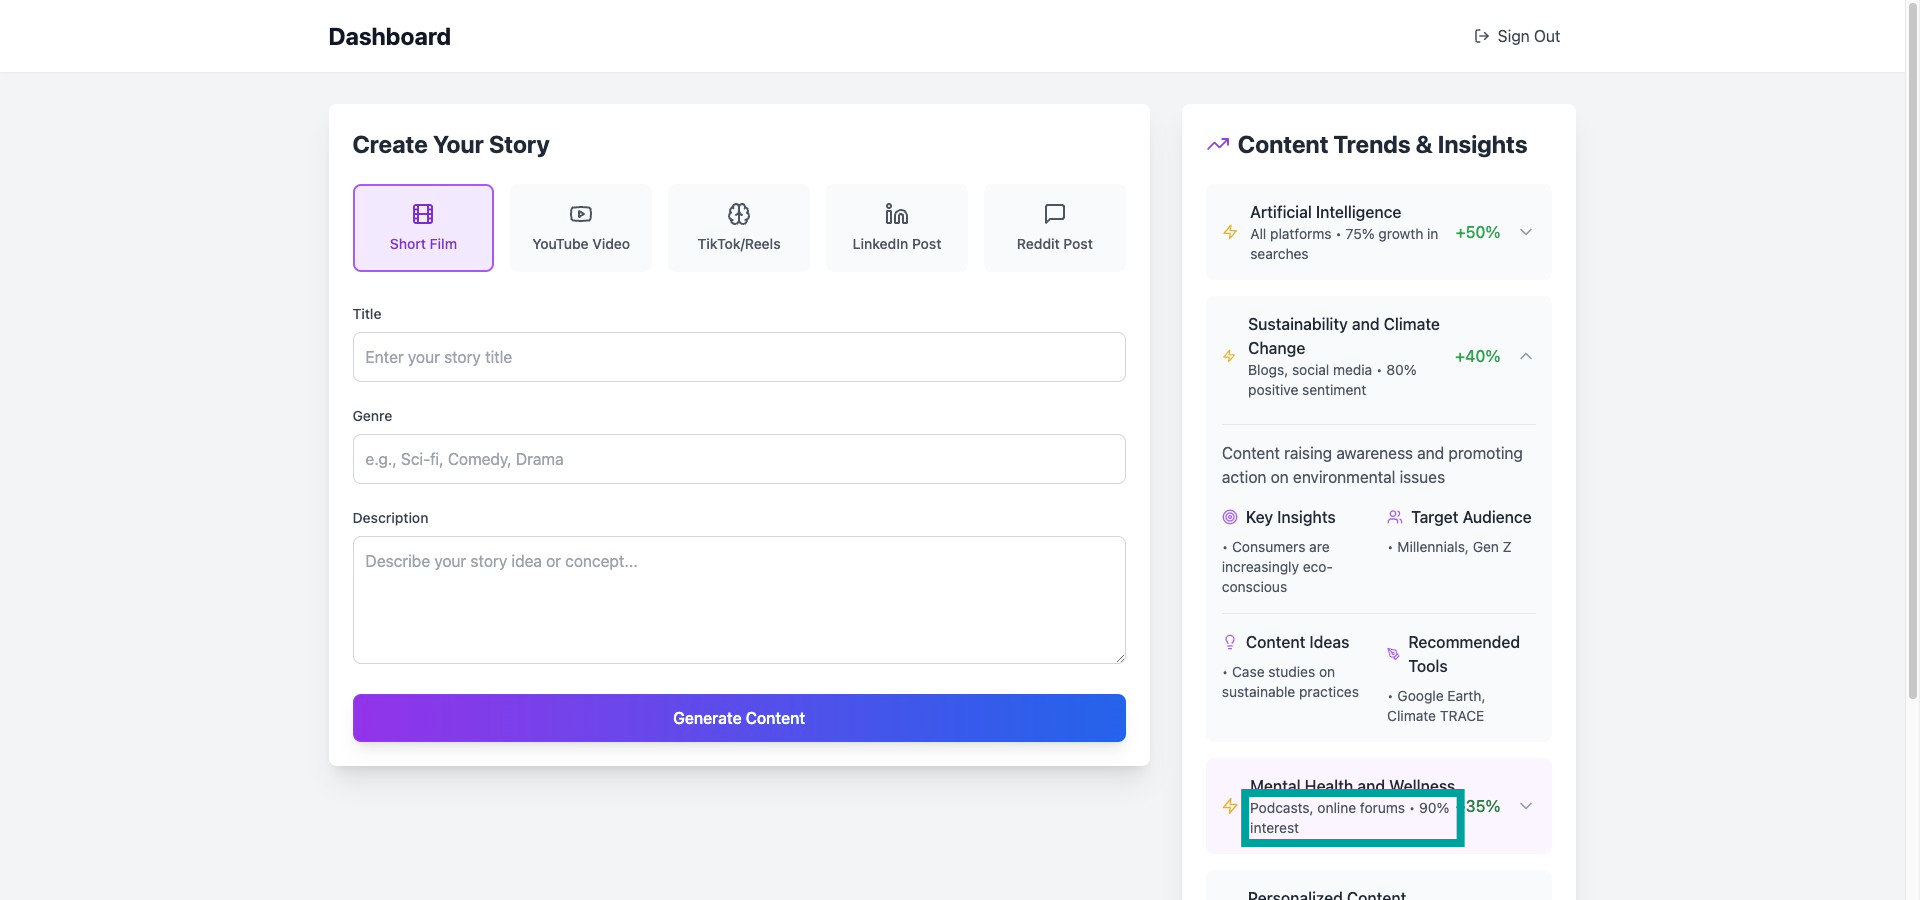The image size is (1920, 900).
Task: Click the trending arrow icon beside Content Trends
Action: pos(1218,145)
